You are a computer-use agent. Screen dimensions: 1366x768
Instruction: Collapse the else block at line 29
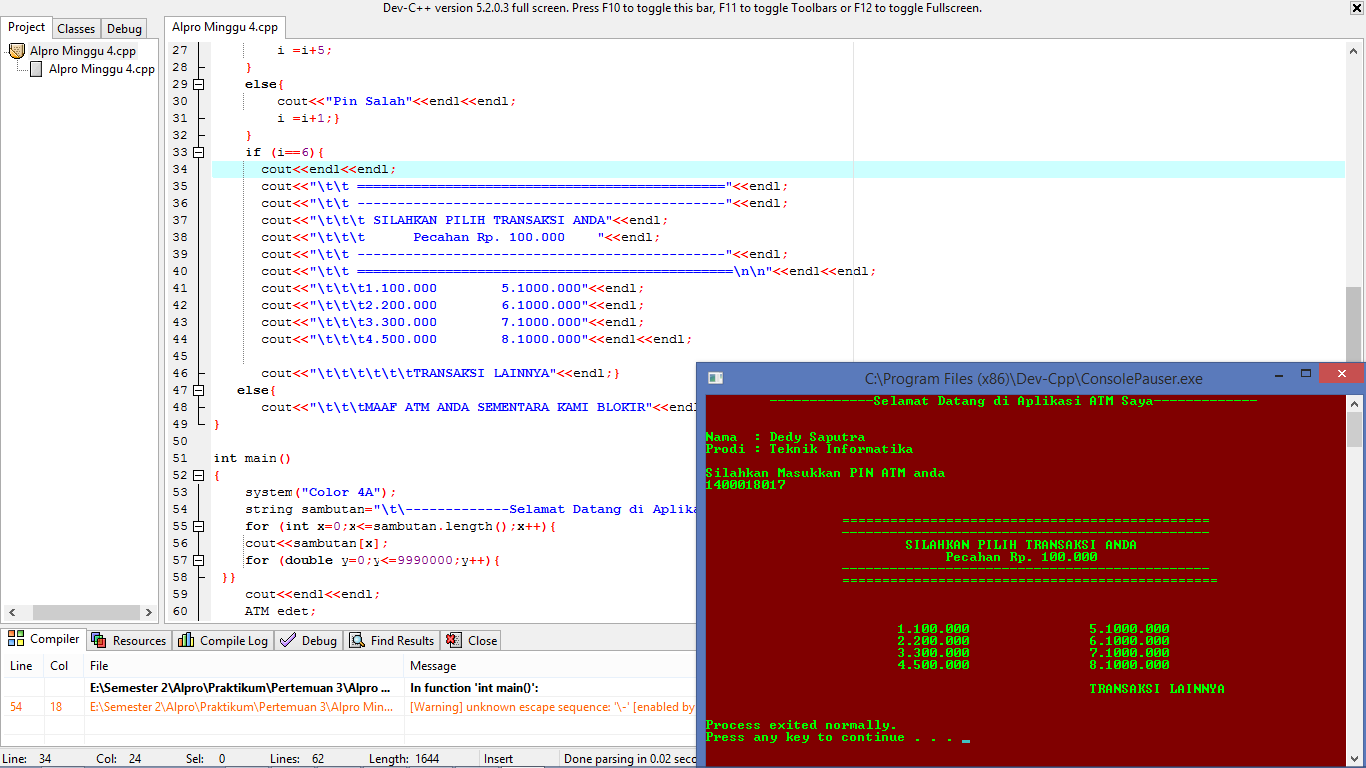tap(198, 84)
